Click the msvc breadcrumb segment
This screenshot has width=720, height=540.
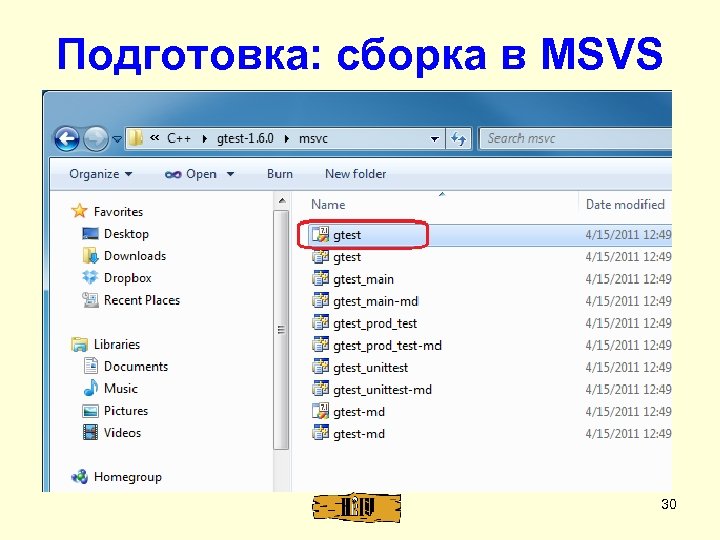pyautogui.click(x=313, y=139)
